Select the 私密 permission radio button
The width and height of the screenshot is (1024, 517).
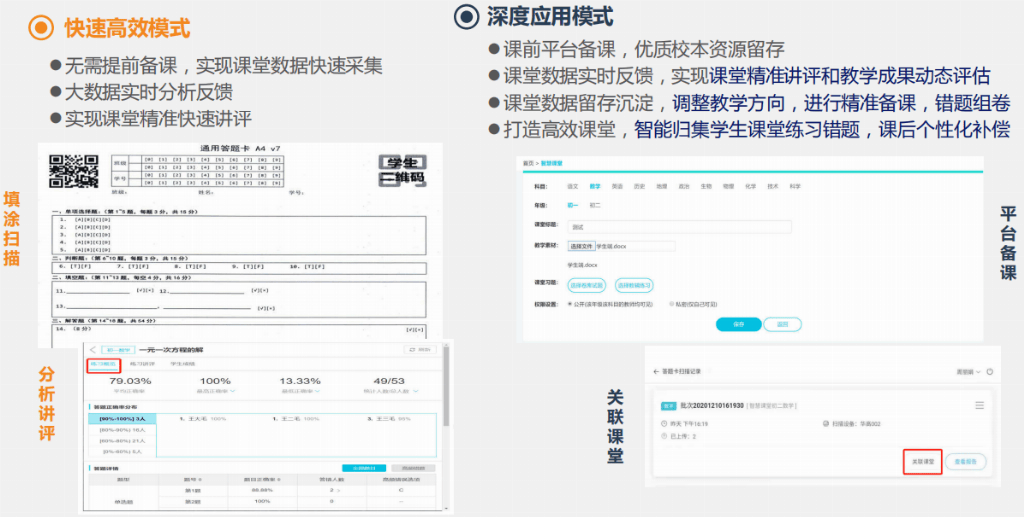[671, 303]
